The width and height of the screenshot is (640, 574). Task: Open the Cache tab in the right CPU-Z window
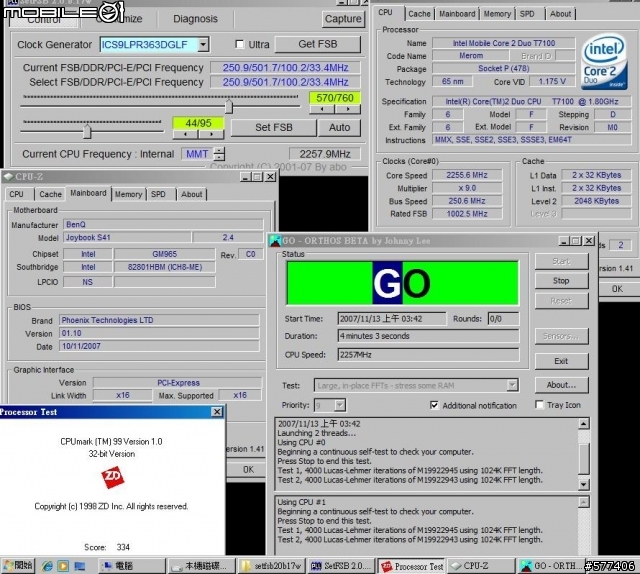pyautogui.click(x=420, y=14)
